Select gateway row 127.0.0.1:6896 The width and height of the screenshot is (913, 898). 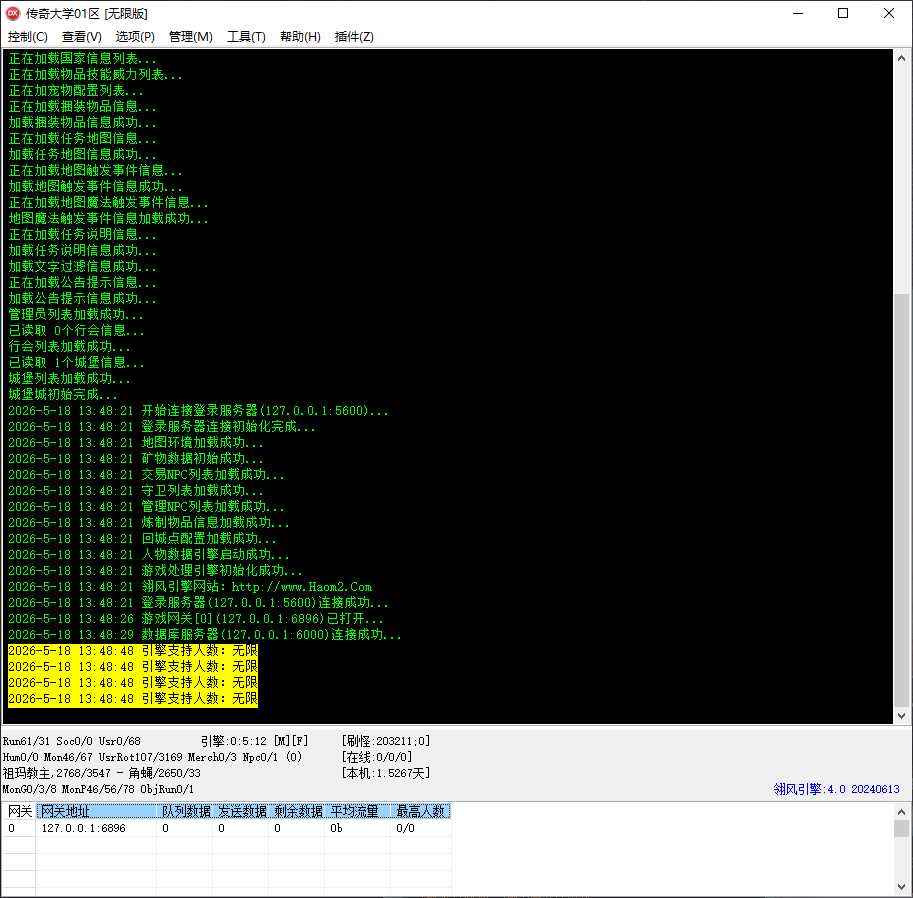coord(226,828)
